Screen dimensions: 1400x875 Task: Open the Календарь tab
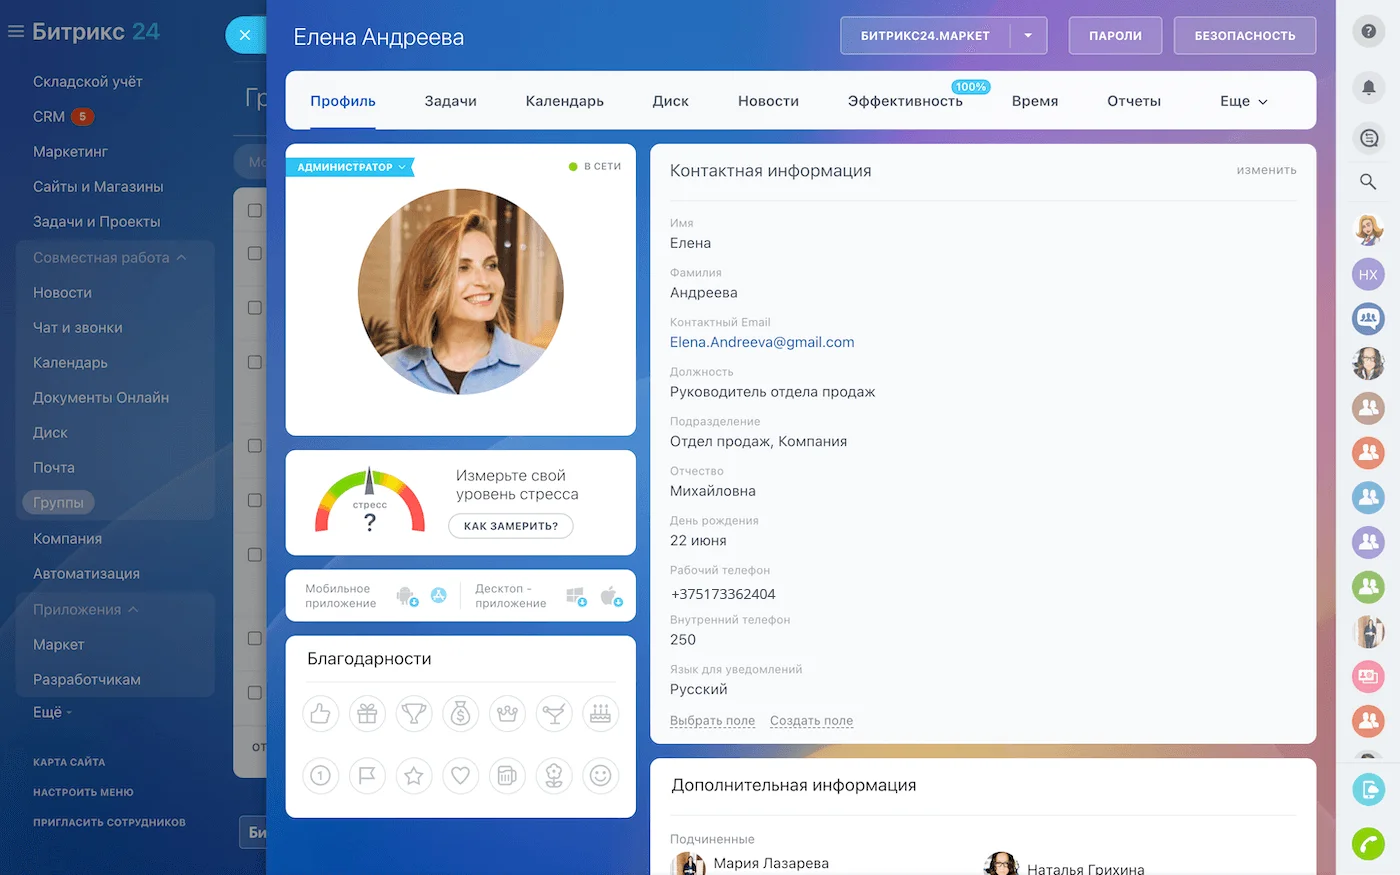pyautogui.click(x=564, y=101)
